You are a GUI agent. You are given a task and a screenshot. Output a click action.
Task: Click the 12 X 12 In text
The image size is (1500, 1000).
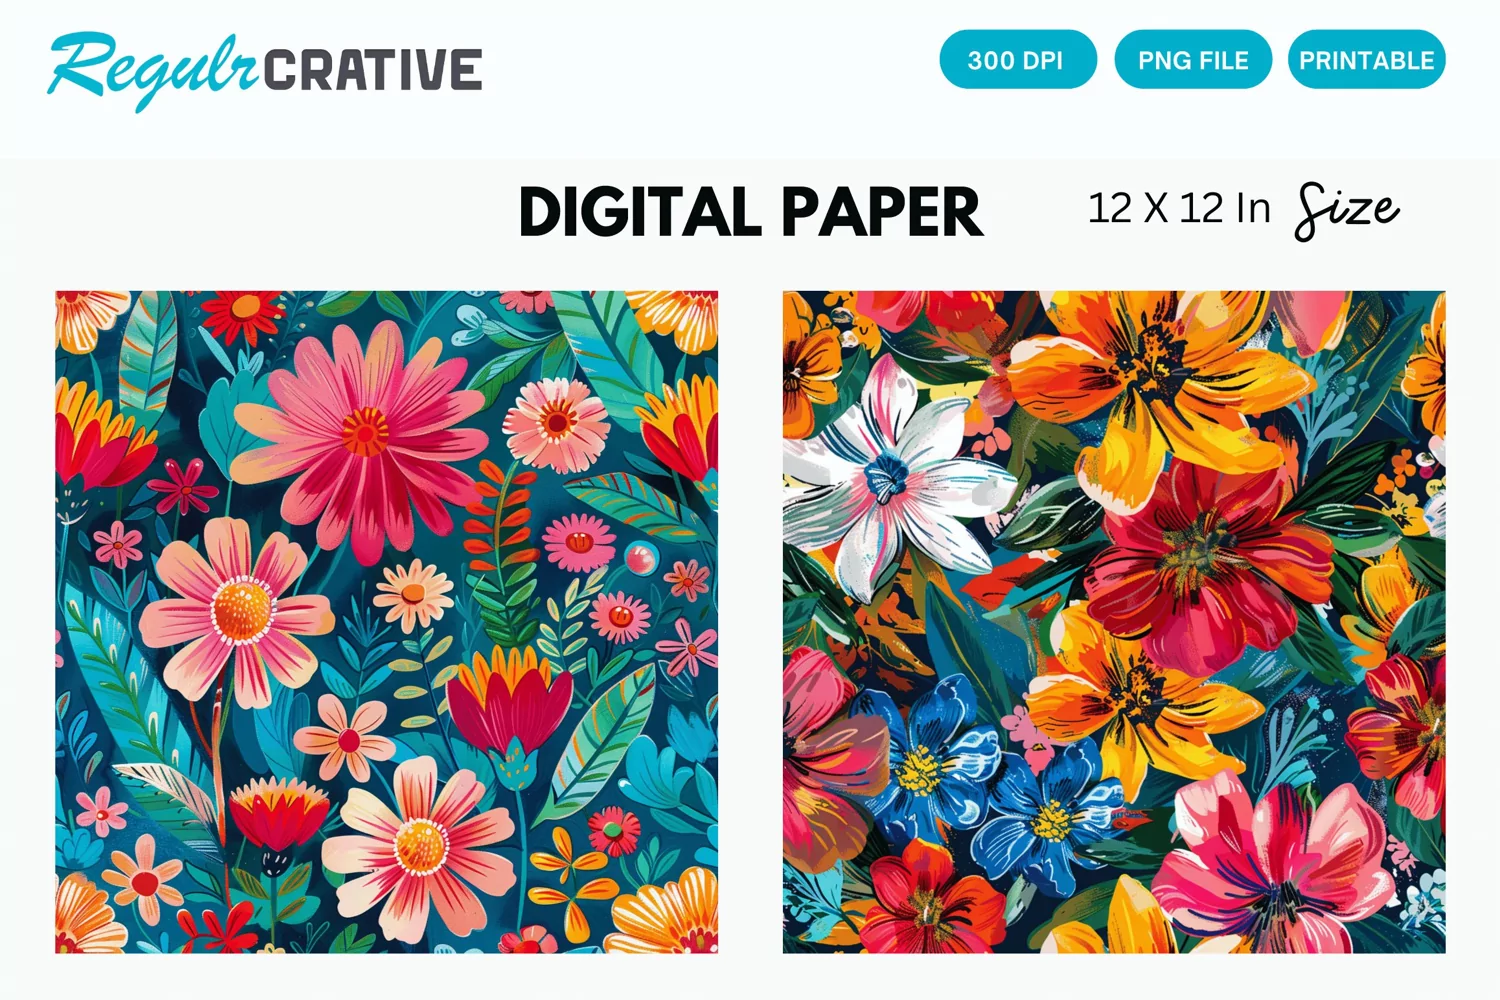click(1179, 209)
